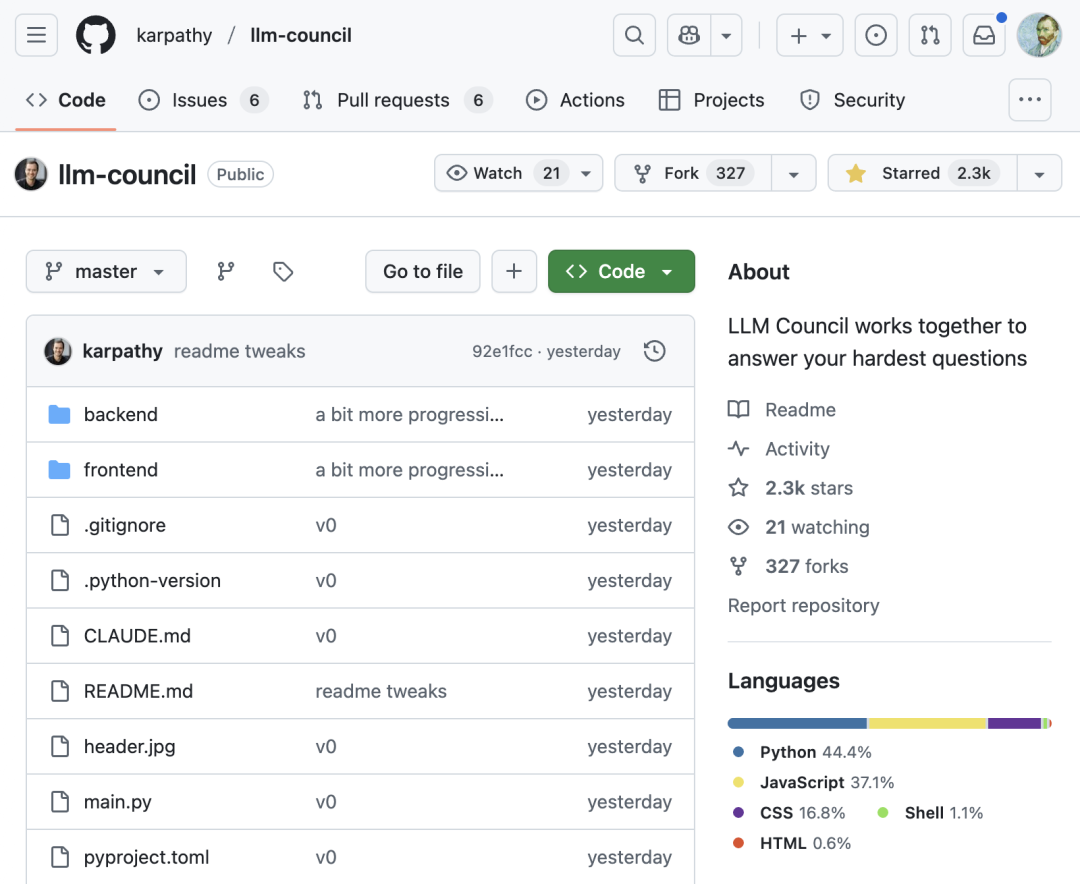Image resolution: width=1080 pixels, height=884 pixels.
Task: Click the JavaScript segment of language bar
Action: (x=928, y=723)
